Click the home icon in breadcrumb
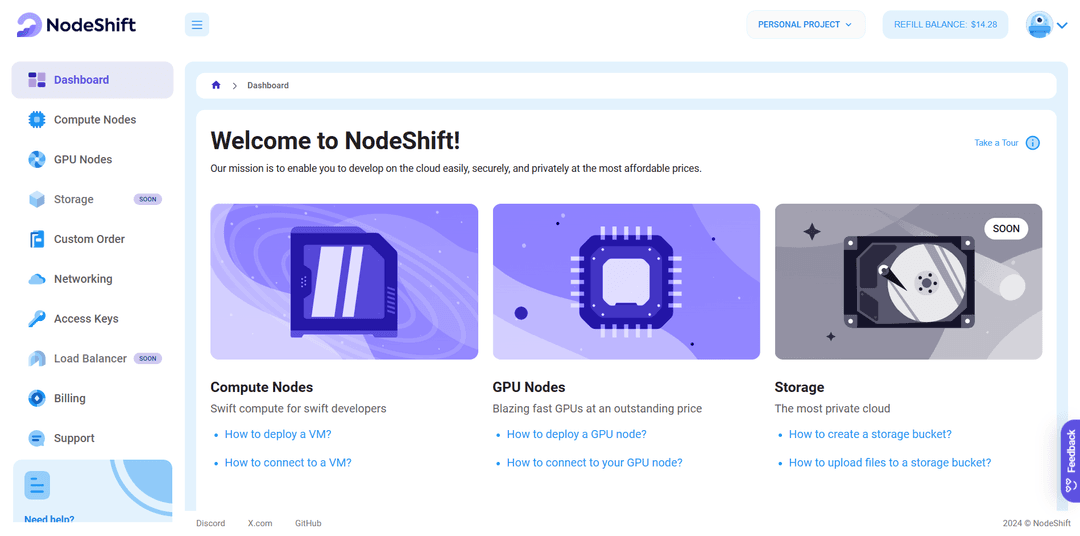This screenshot has width=1080, height=536. [216, 85]
